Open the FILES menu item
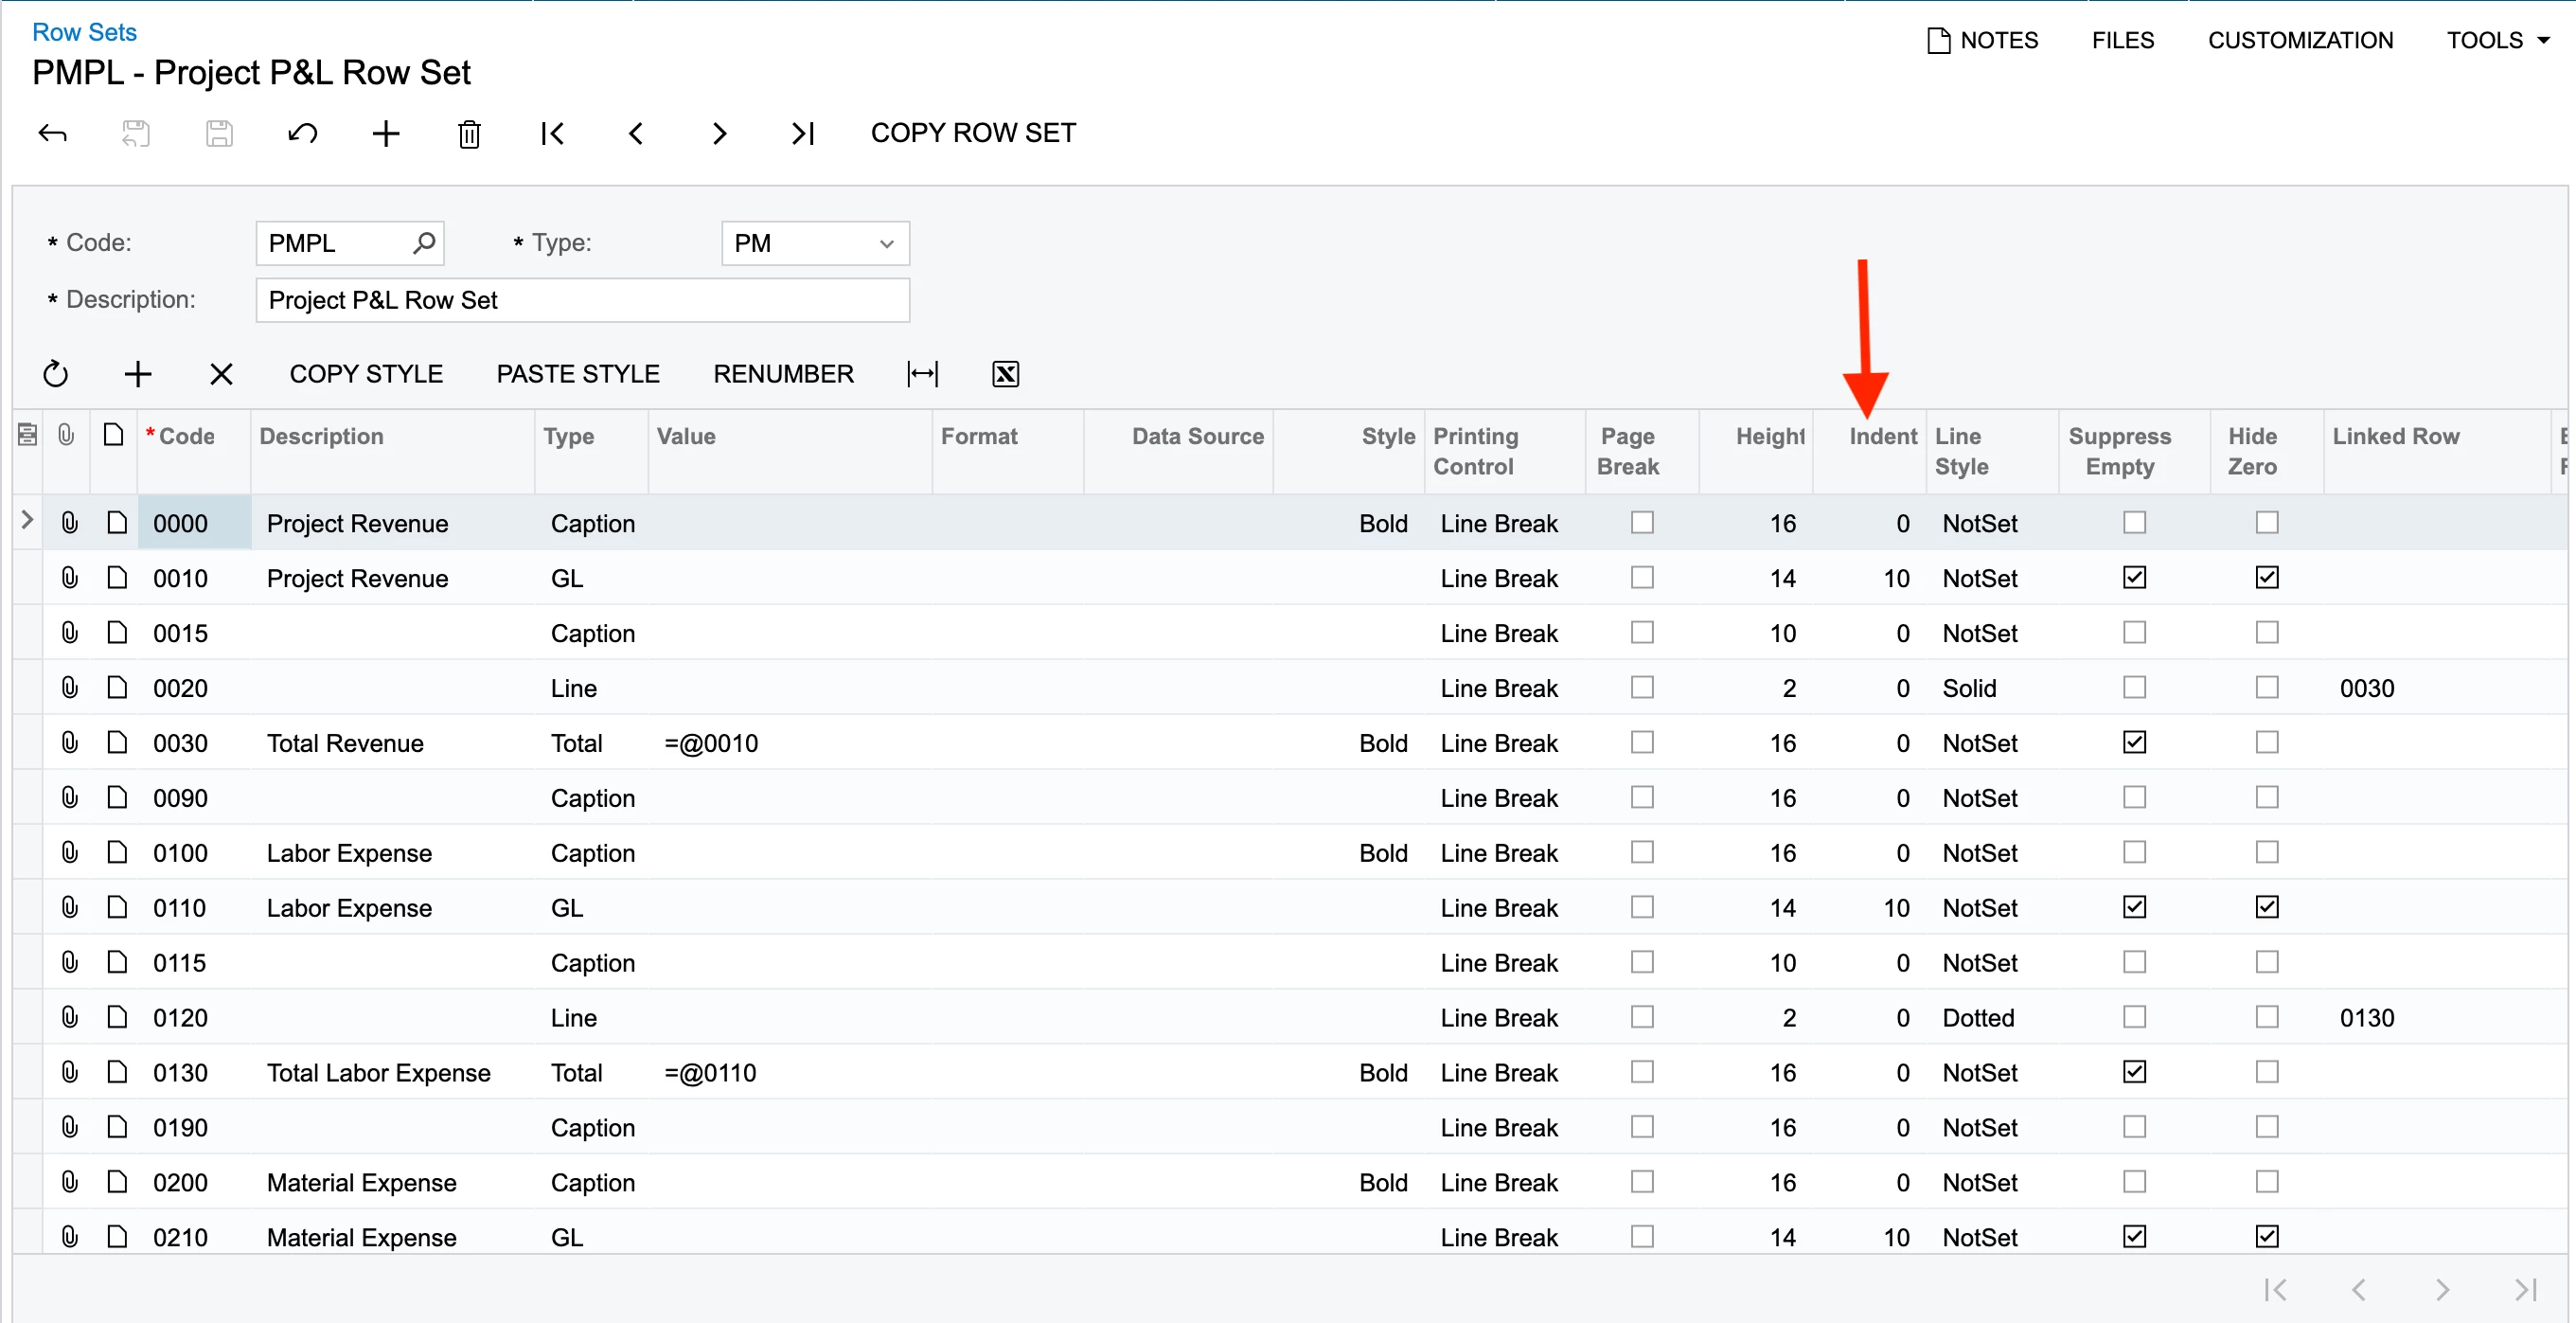 click(x=2122, y=40)
